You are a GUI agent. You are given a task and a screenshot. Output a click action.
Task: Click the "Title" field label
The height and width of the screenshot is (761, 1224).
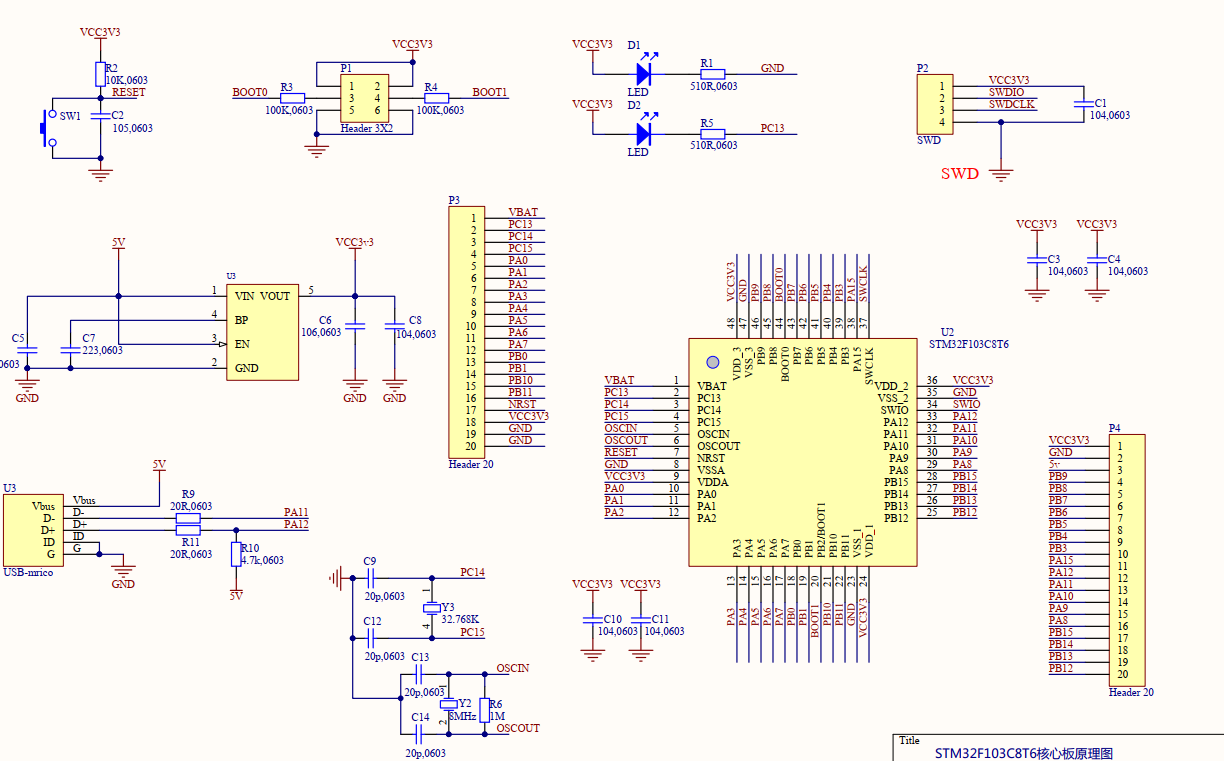909,741
